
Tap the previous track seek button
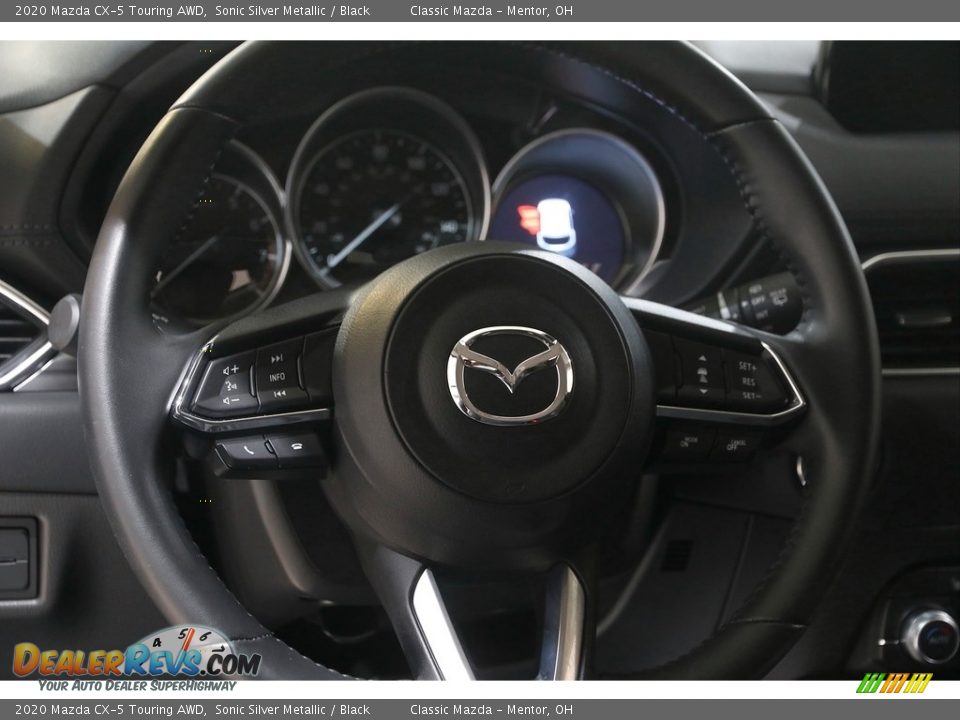[x=279, y=394]
